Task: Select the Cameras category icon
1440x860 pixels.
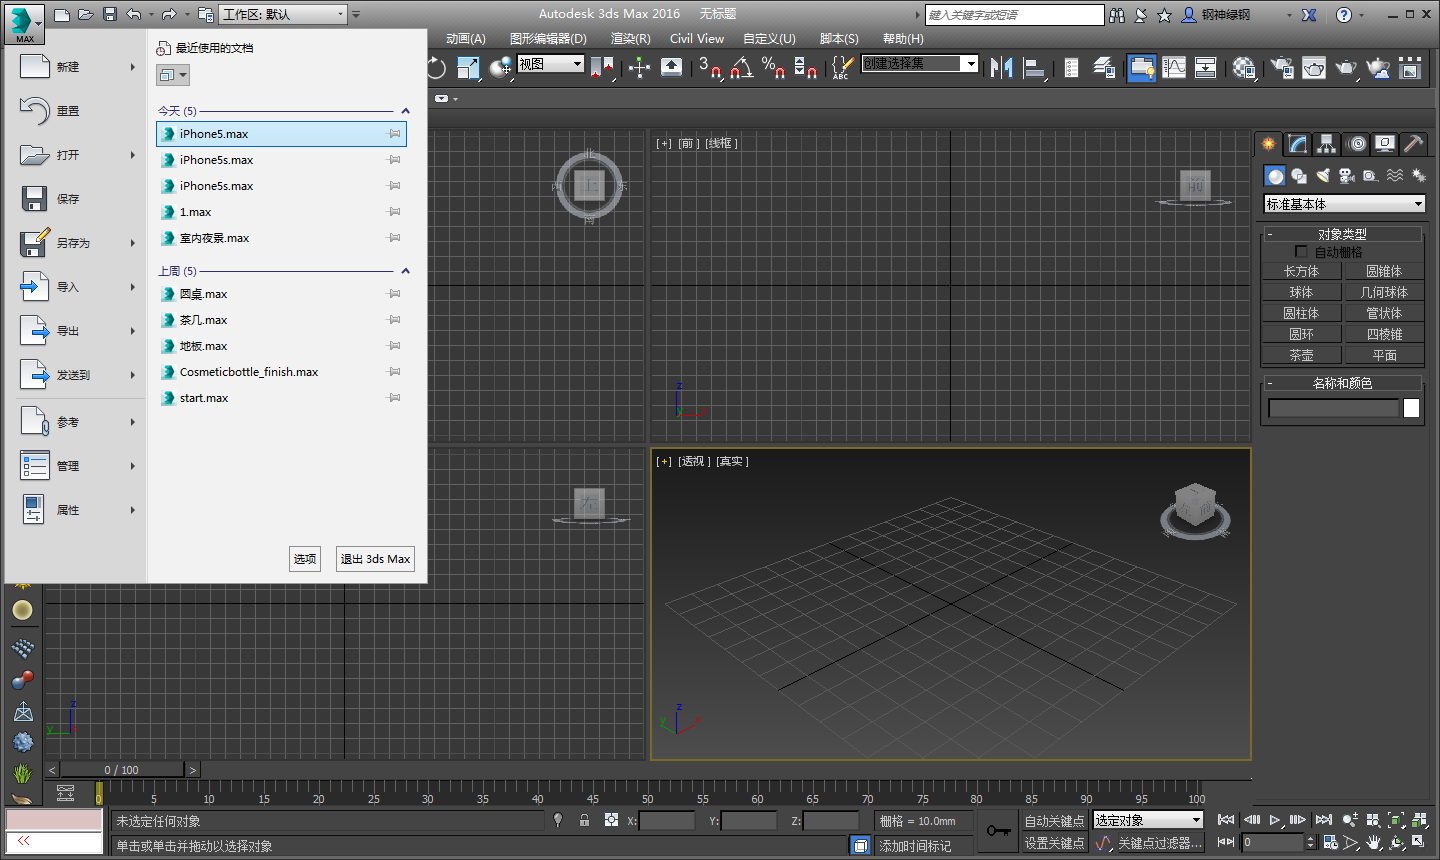Action: 1347,176
